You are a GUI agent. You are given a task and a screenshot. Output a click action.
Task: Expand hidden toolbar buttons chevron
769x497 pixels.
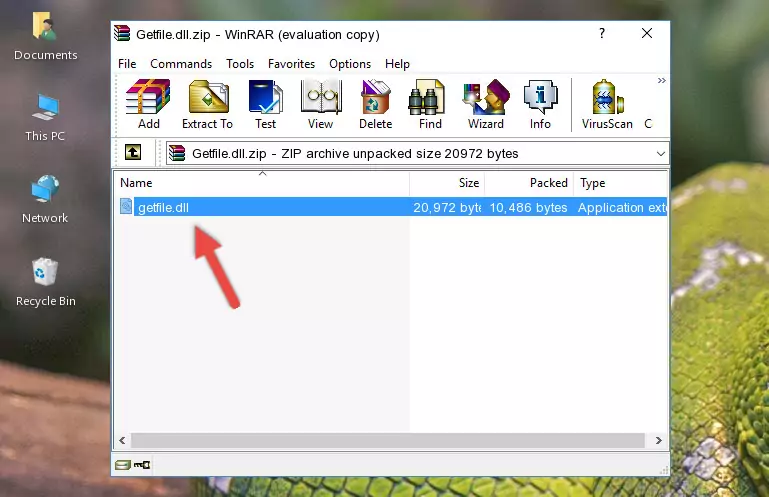662,80
